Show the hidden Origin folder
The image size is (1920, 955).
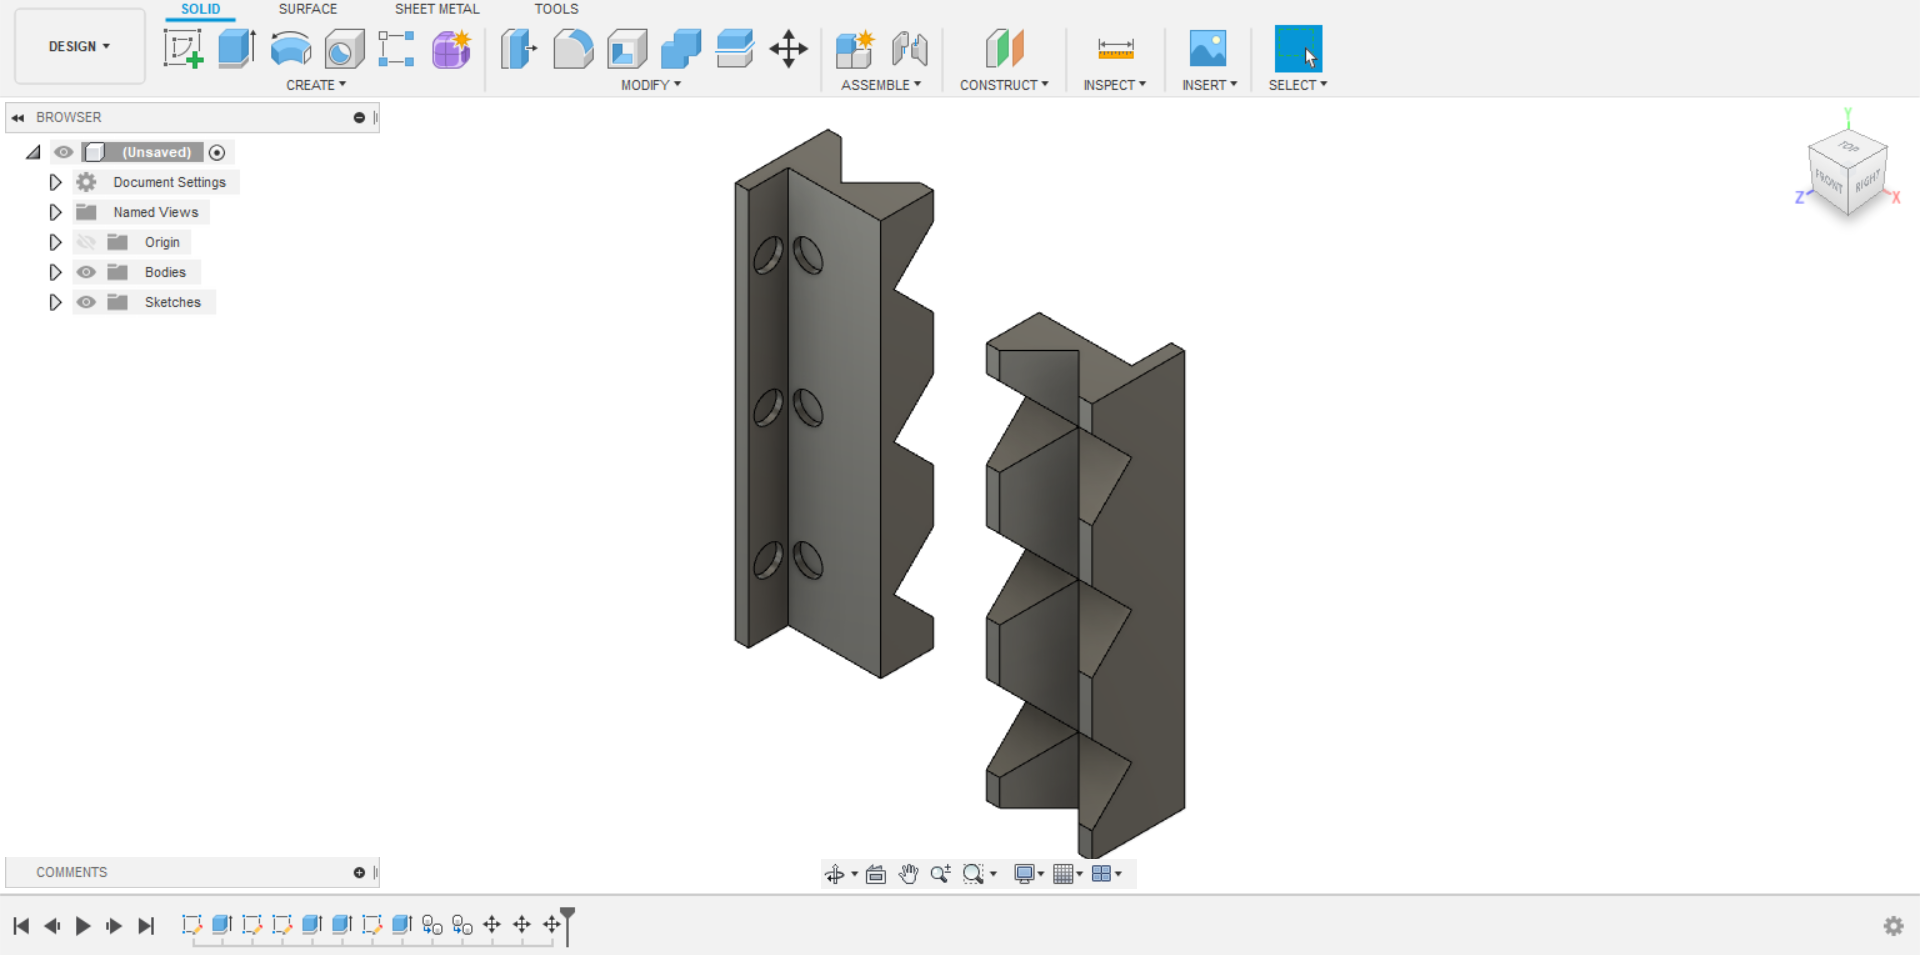pyautogui.click(x=87, y=242)
